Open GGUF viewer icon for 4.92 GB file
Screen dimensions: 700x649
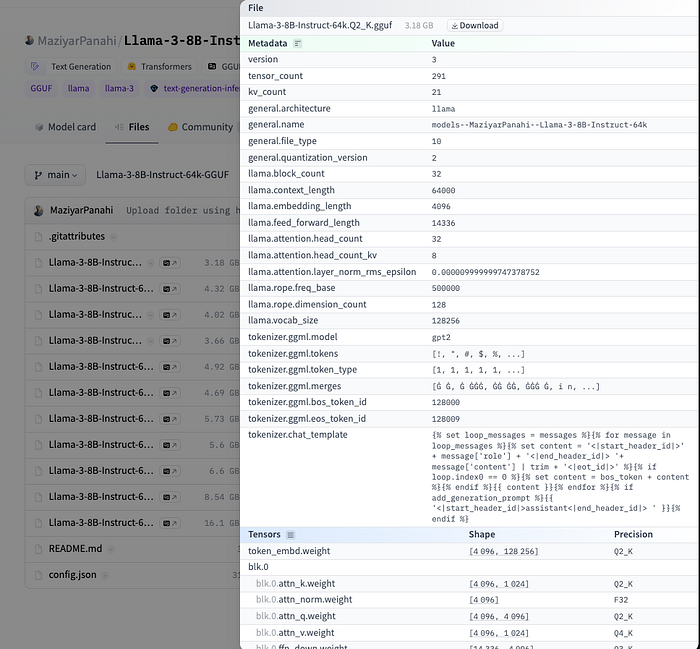pos(170,367)
